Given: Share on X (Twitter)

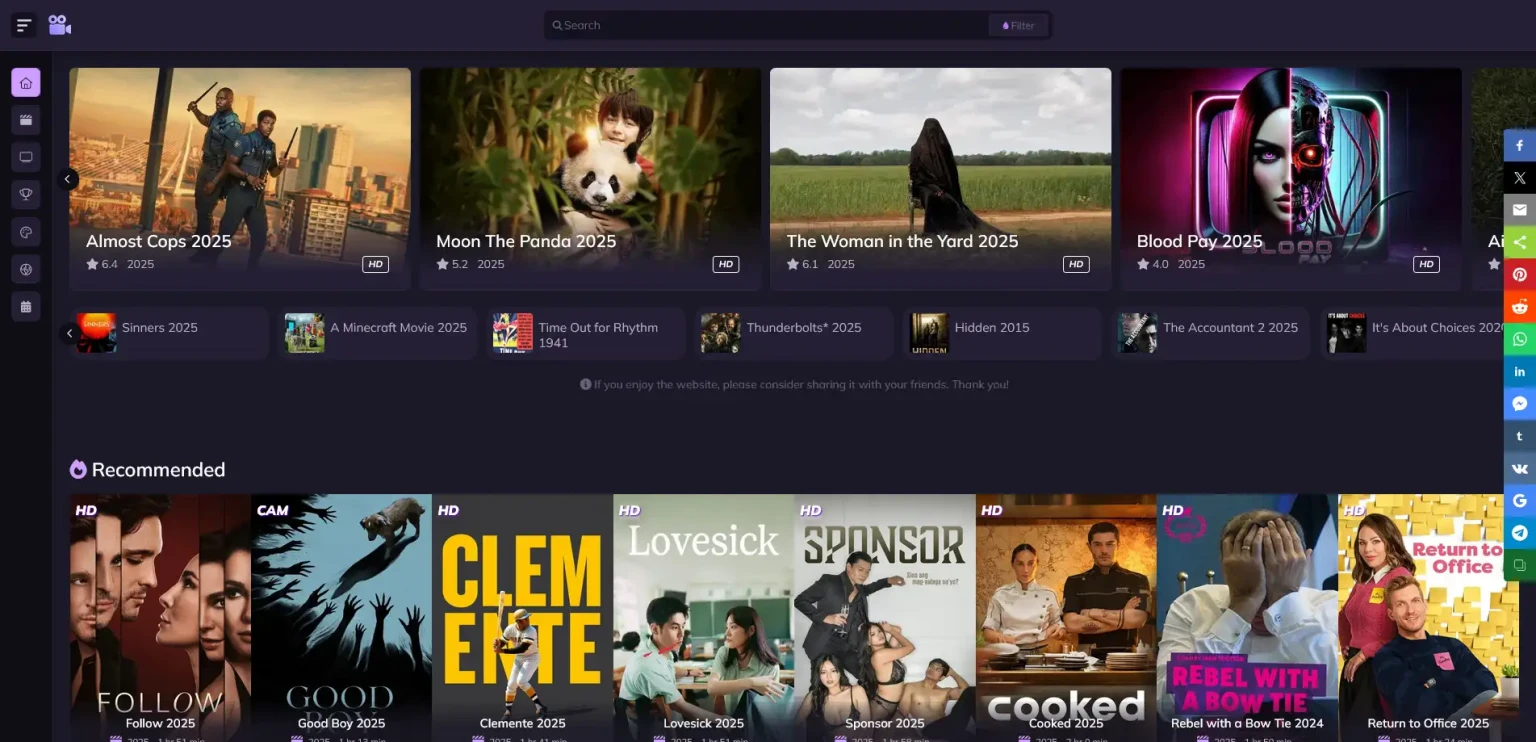Looking at the screenshot, I should tap(1520, 178).
